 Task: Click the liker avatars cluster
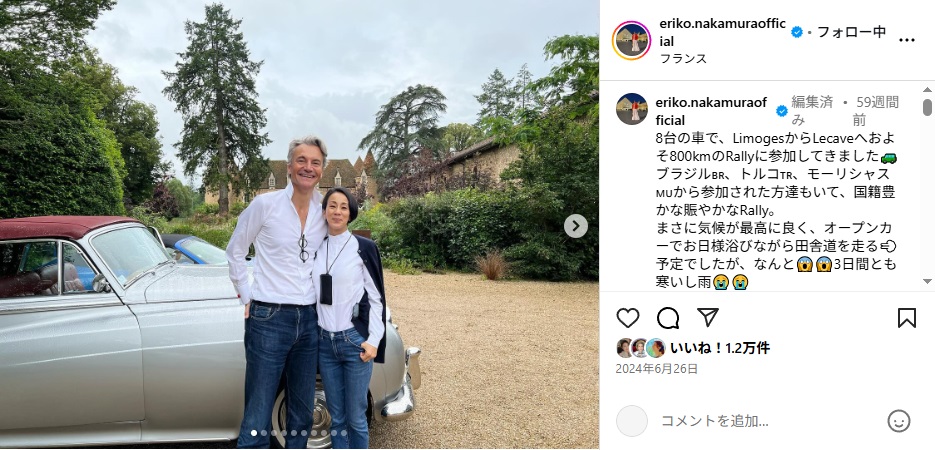coord(641,348)
